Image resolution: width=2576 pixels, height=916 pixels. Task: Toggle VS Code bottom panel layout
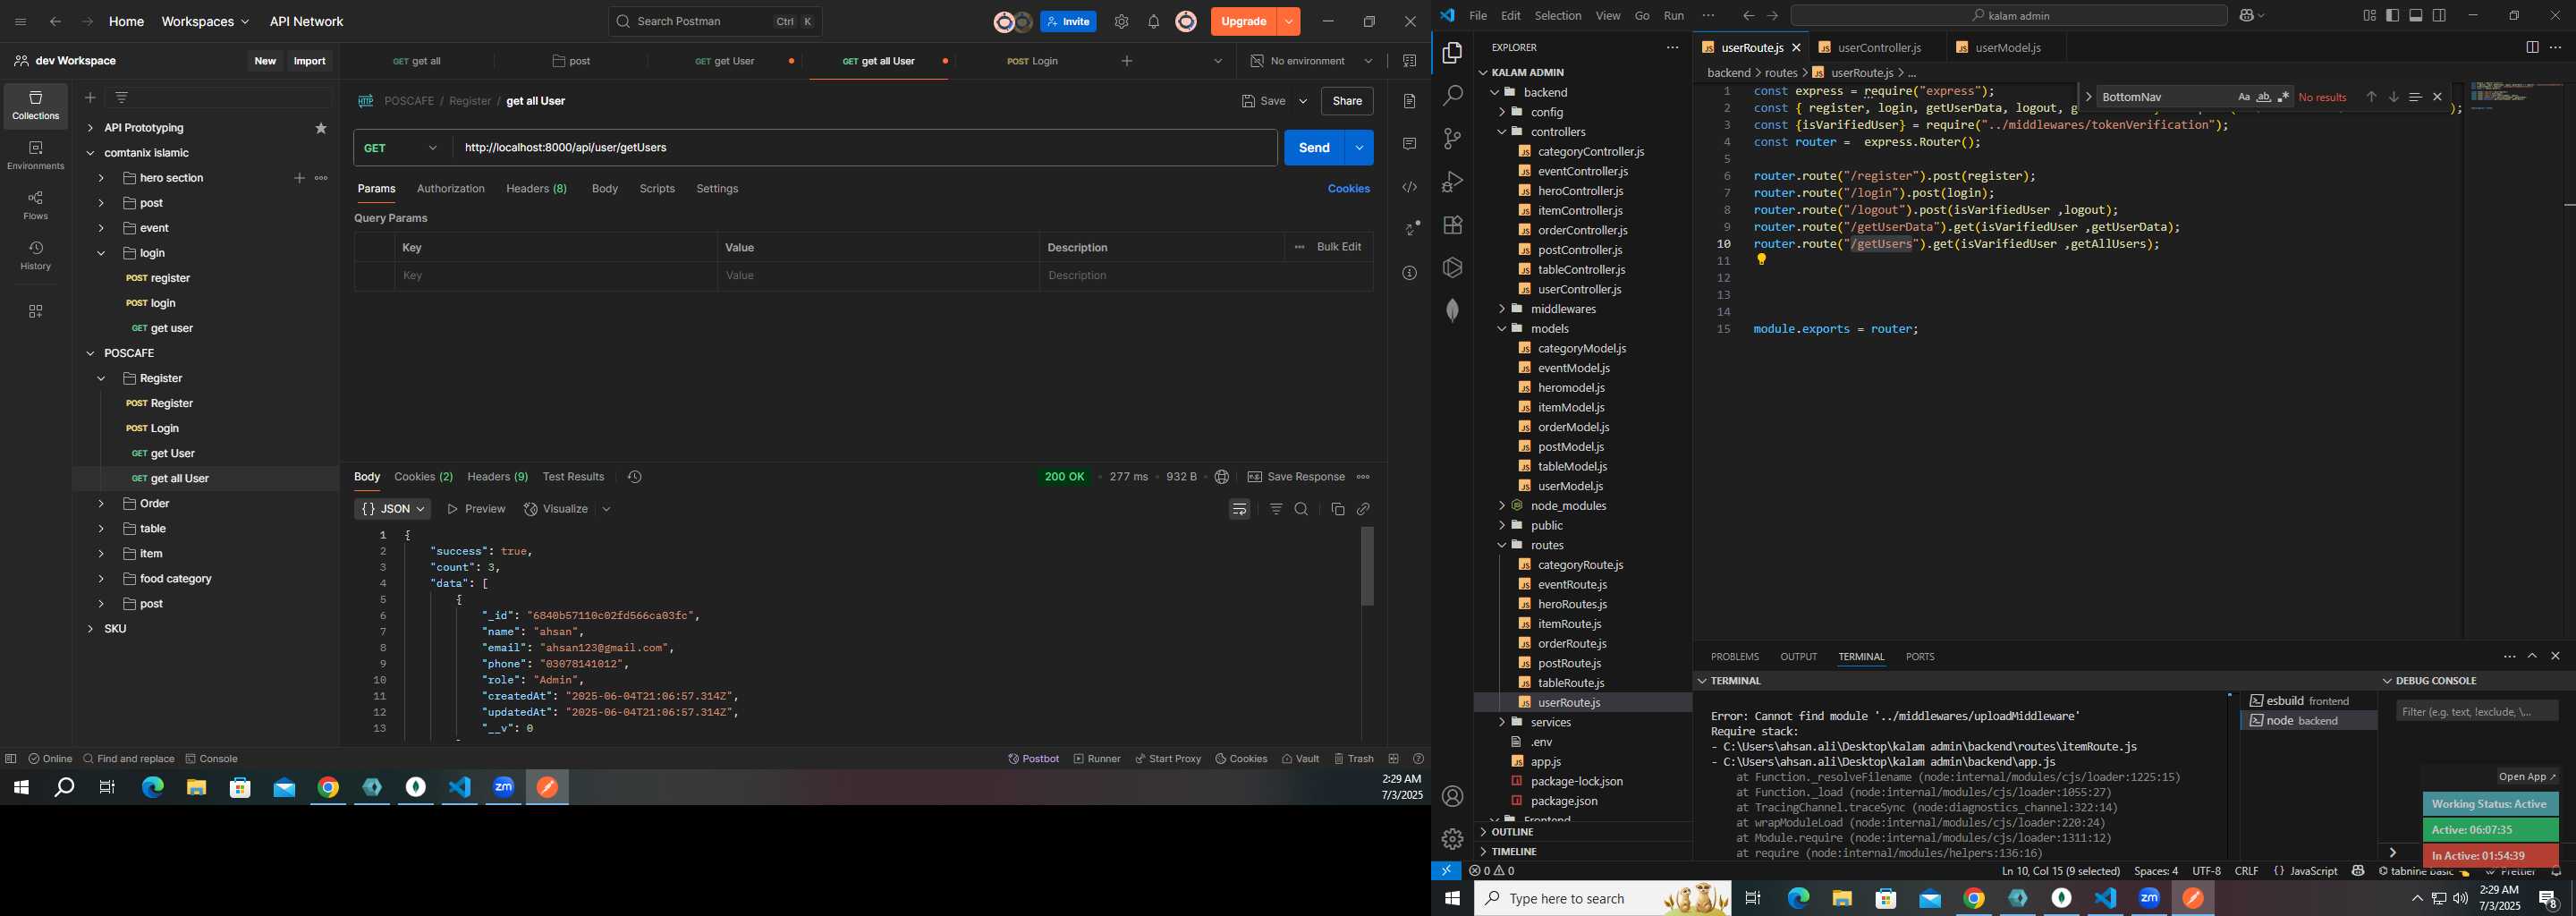click(x=2416, y=15)
